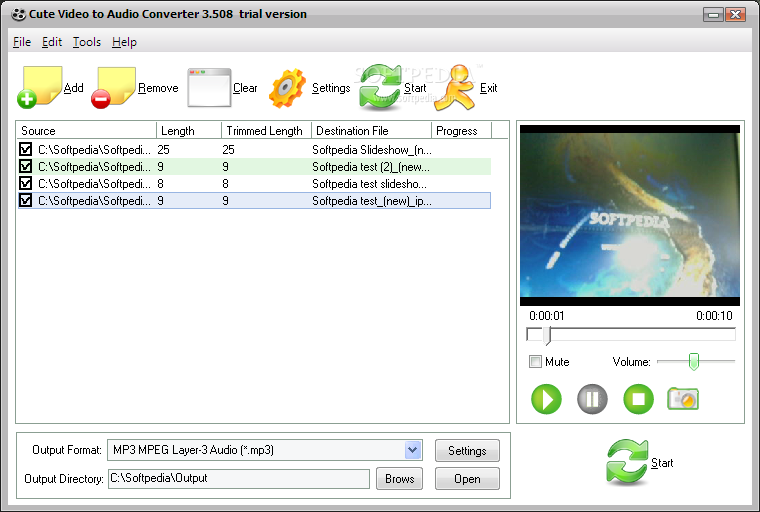This screenshot has height=512, width=760.
Task: Enable the Mute checkbox
Action: (535, 362)
